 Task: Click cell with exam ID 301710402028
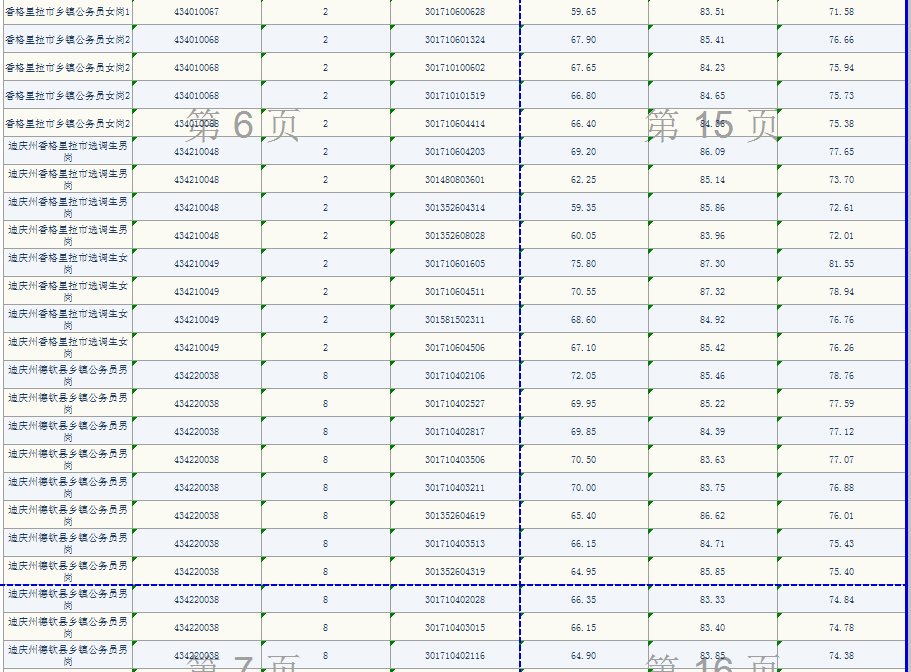point(455,600)
